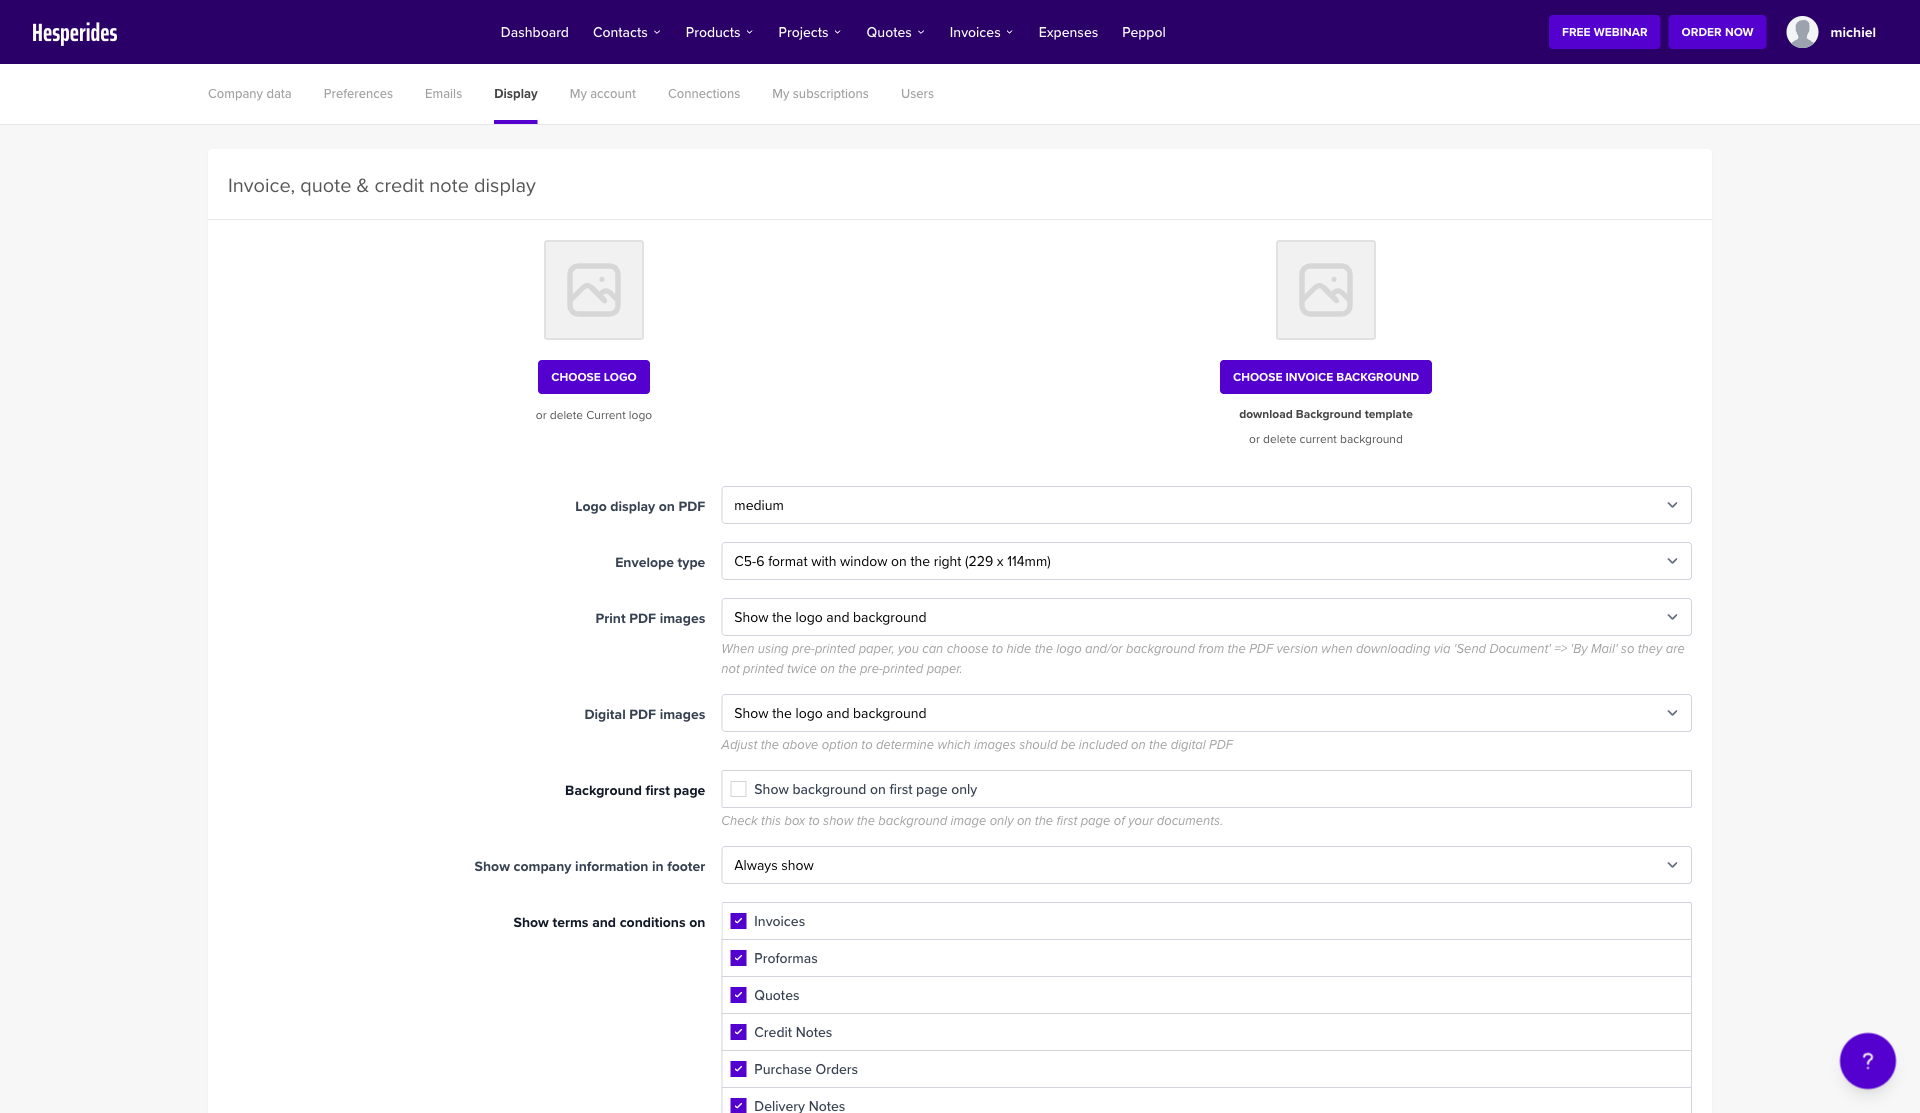The width and height of the screenshot is (1920, 1113).
Task: Uncheck the Credit Notes terms checkbox
Action: [738, 1032]
